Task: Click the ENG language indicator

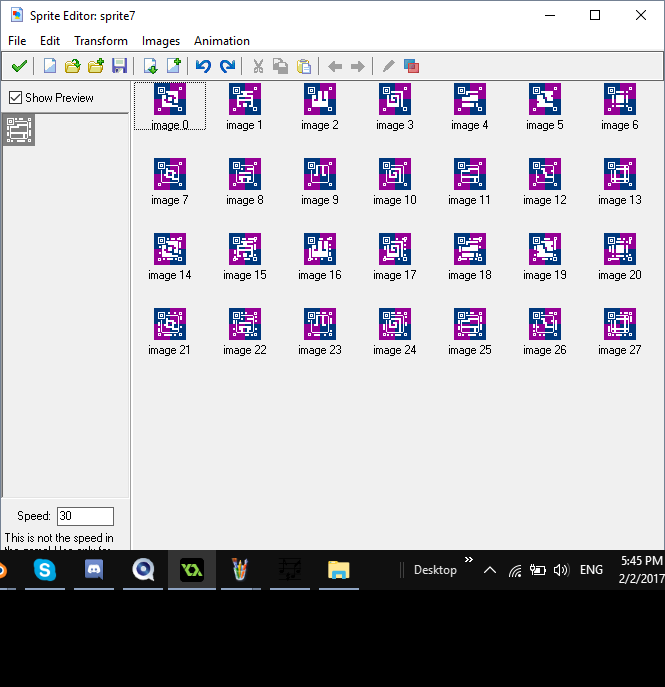Action: pos(591,570)
